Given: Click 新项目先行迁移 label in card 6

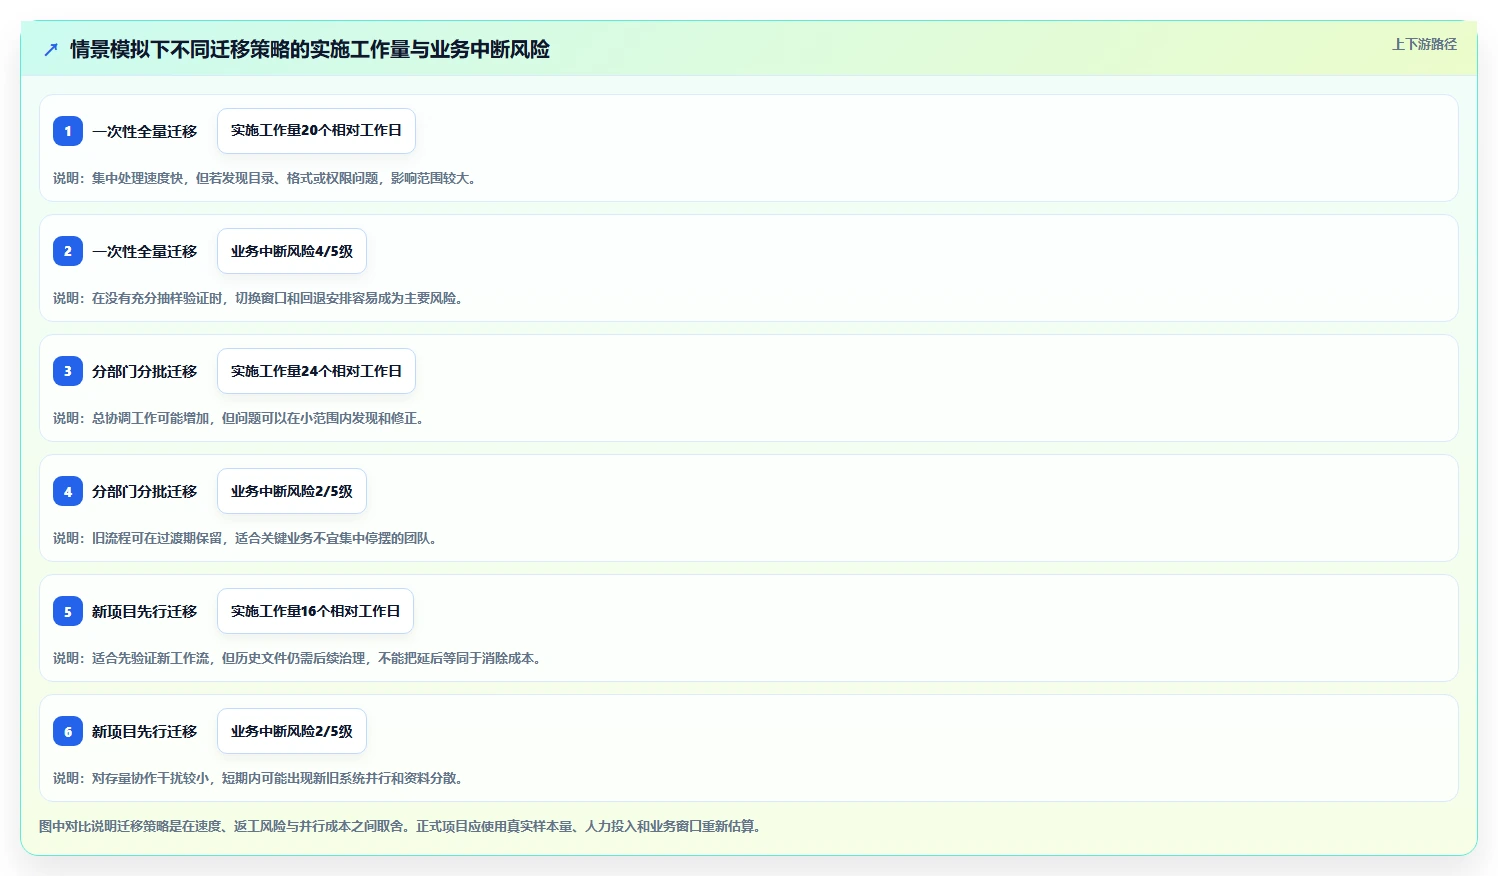Looking at the screenshot, I should point(145,731).
